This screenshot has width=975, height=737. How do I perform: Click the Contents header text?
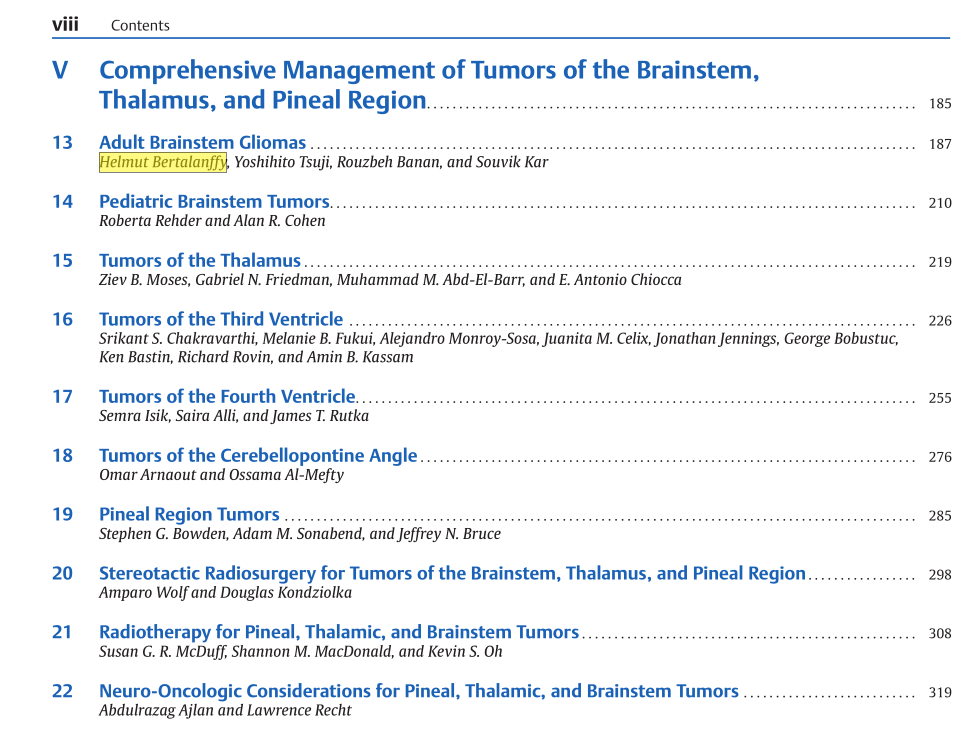coord(140,26)
